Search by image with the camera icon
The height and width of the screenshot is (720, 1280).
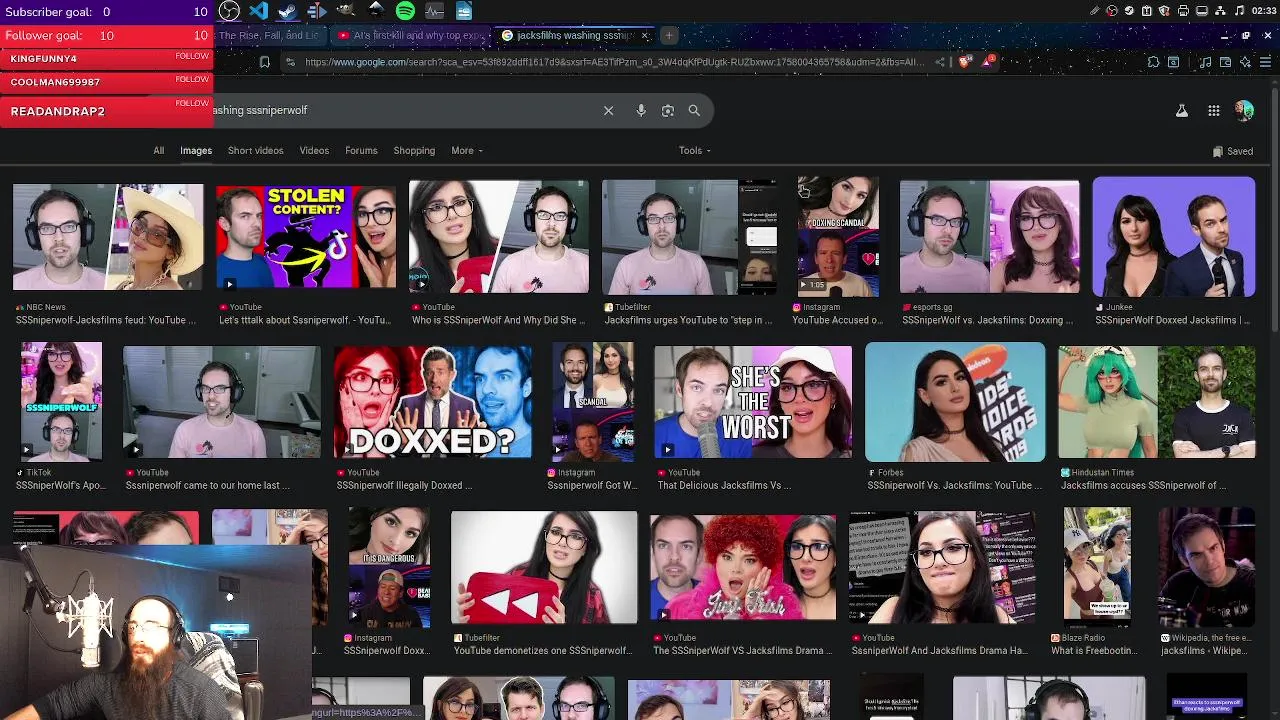tap(668, 111)
